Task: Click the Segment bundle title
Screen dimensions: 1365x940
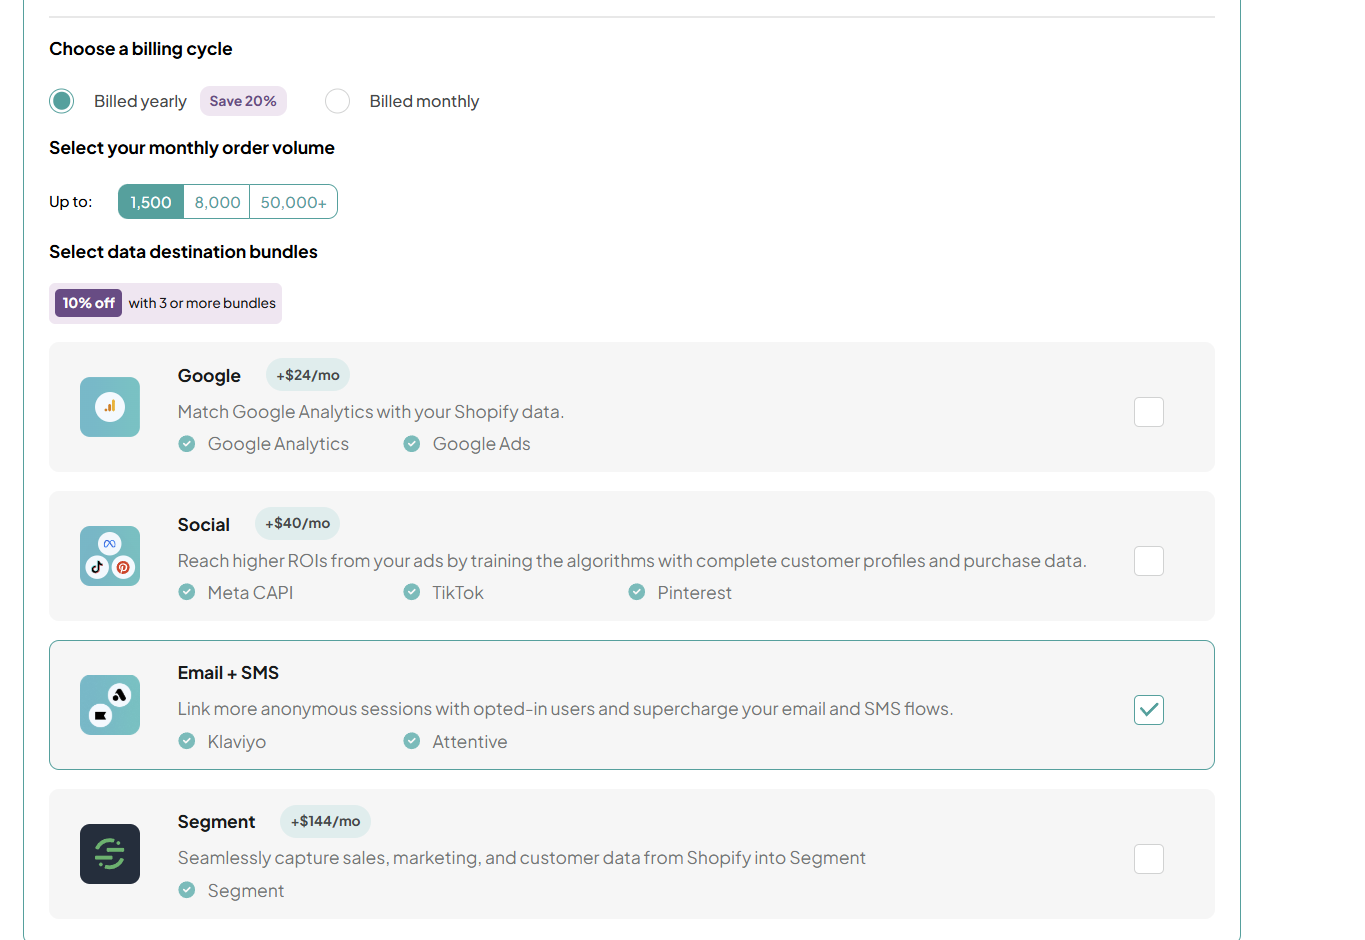Action: coord(216,822)
